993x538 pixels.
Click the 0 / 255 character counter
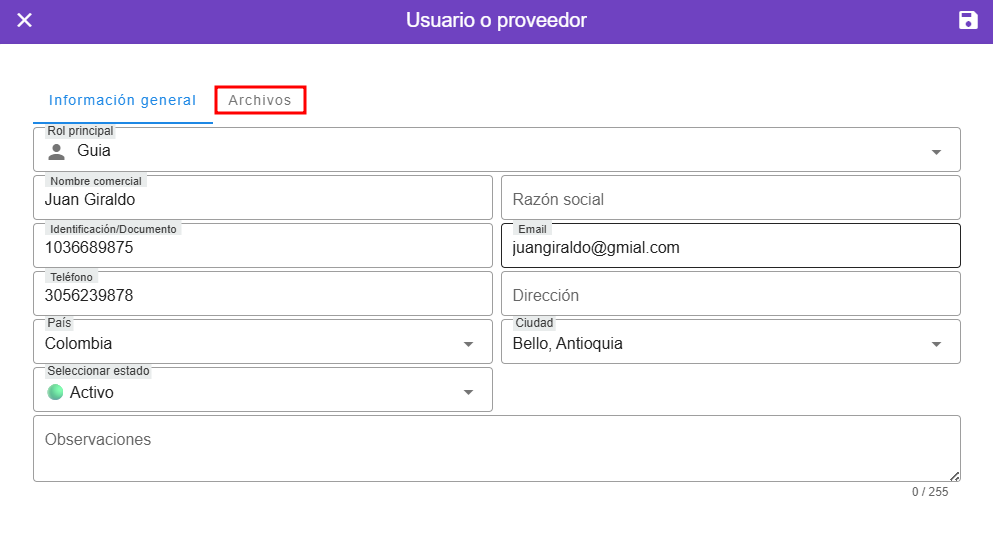(x=929, y=492)
